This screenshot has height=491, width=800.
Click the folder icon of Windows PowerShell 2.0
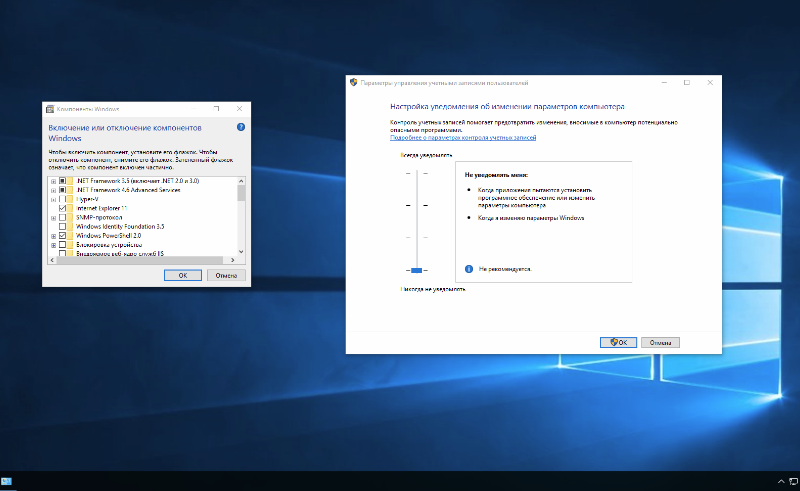(70, 236)
